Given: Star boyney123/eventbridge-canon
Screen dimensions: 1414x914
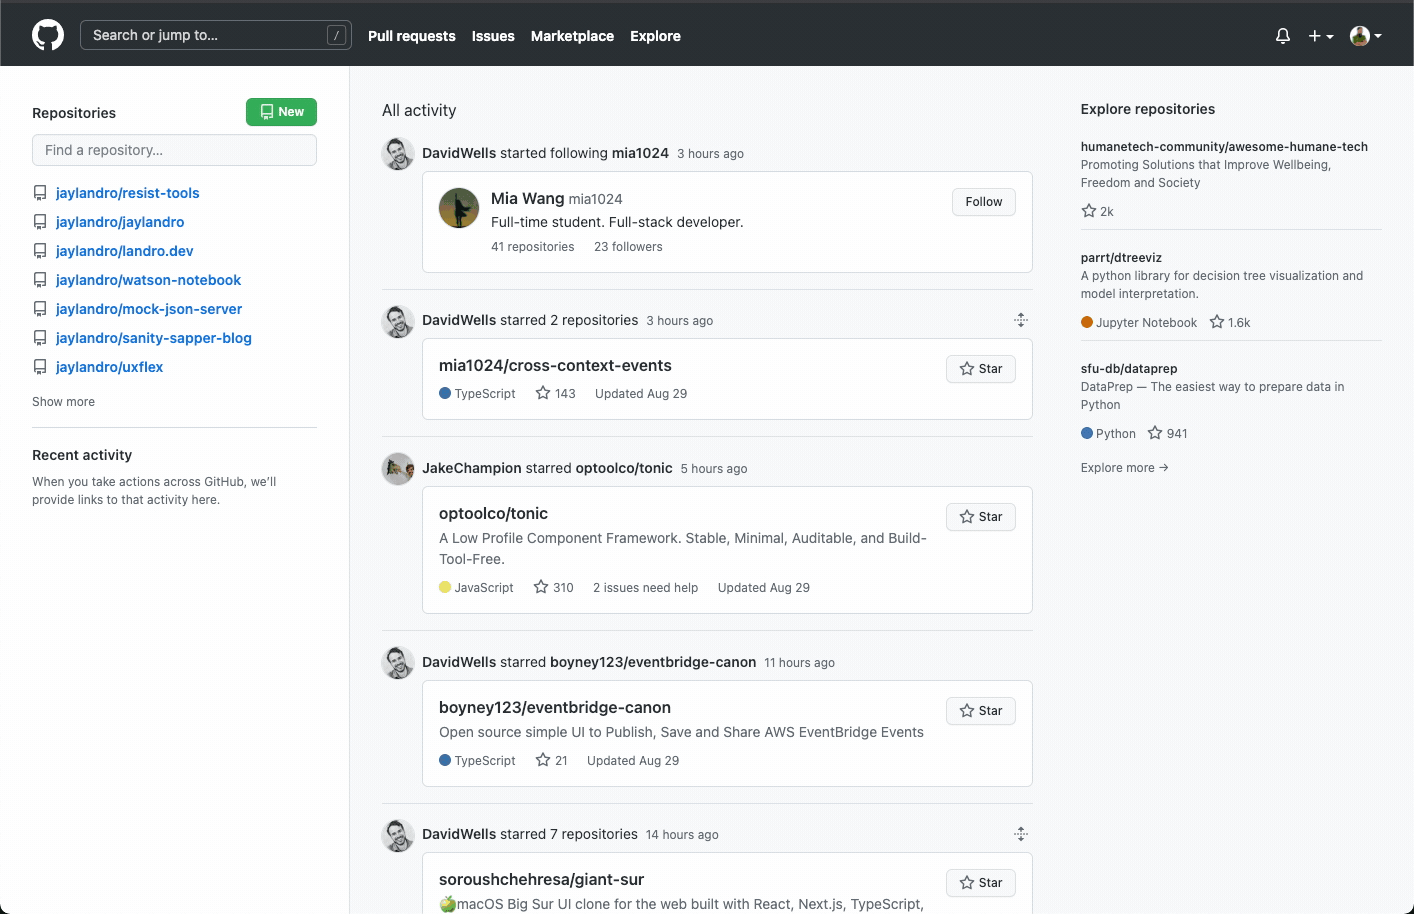Looking at the screenshot, I should pyautogui.click(x=981, y=711).
